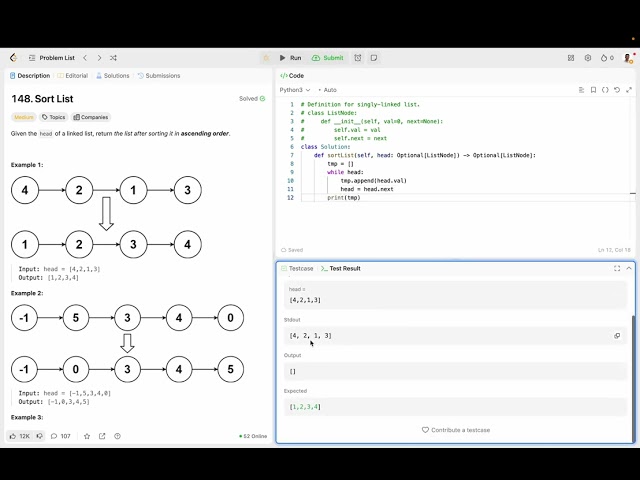Expand the Topics tag
The height and width of the screenshot is (480, 640).
coord(53,117)
